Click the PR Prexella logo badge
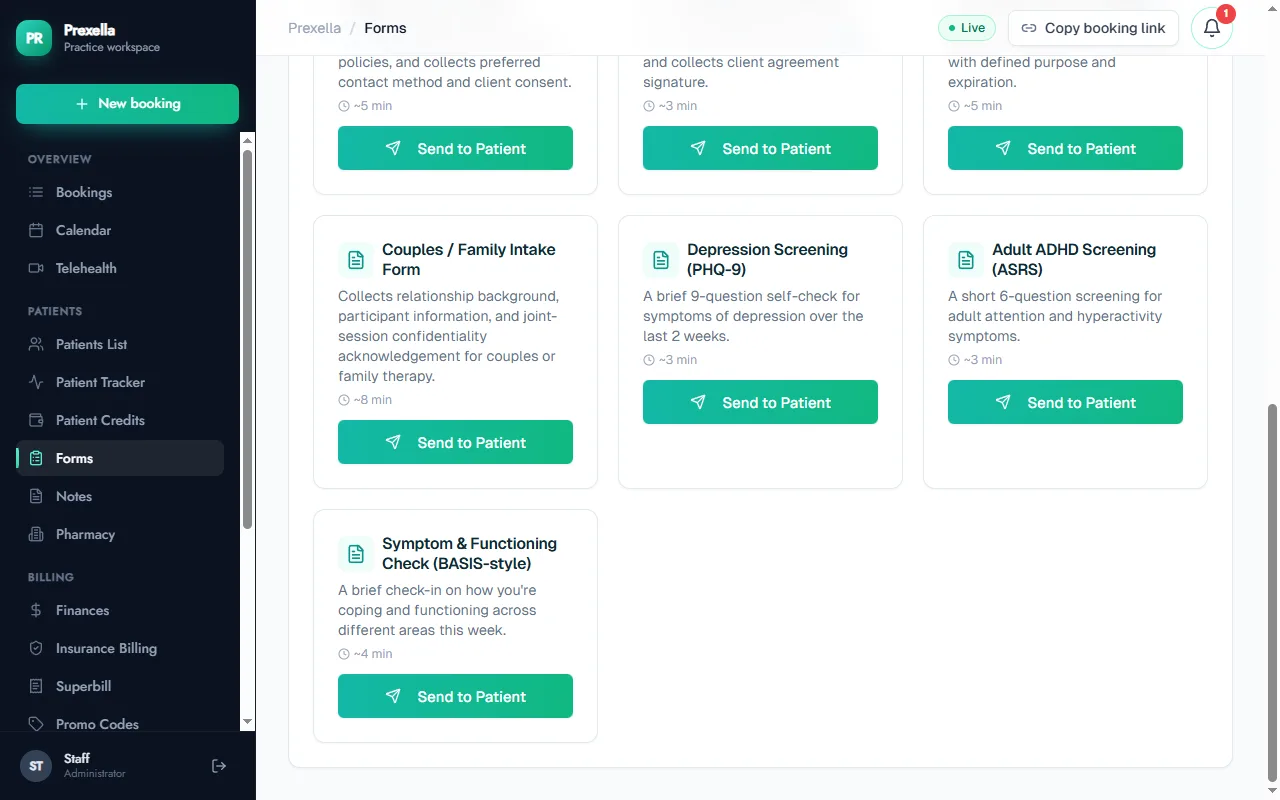The width and height of the screenshot is (1280, 800). (34, 38)
